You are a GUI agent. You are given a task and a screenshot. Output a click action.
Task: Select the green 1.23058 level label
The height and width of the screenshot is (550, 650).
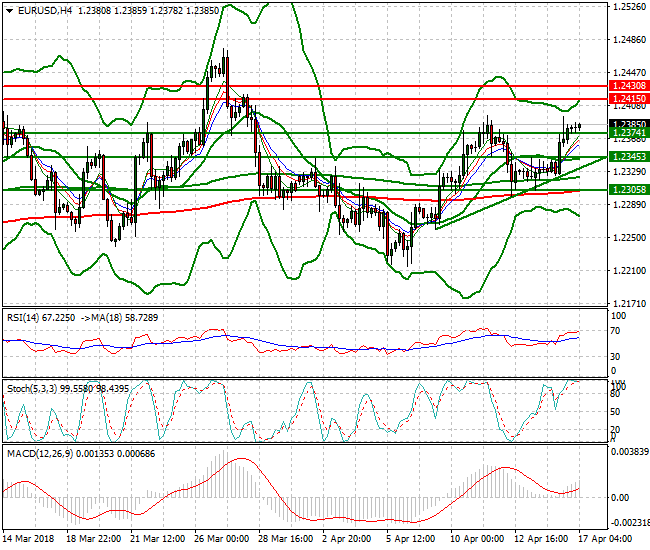coord(629,190)
